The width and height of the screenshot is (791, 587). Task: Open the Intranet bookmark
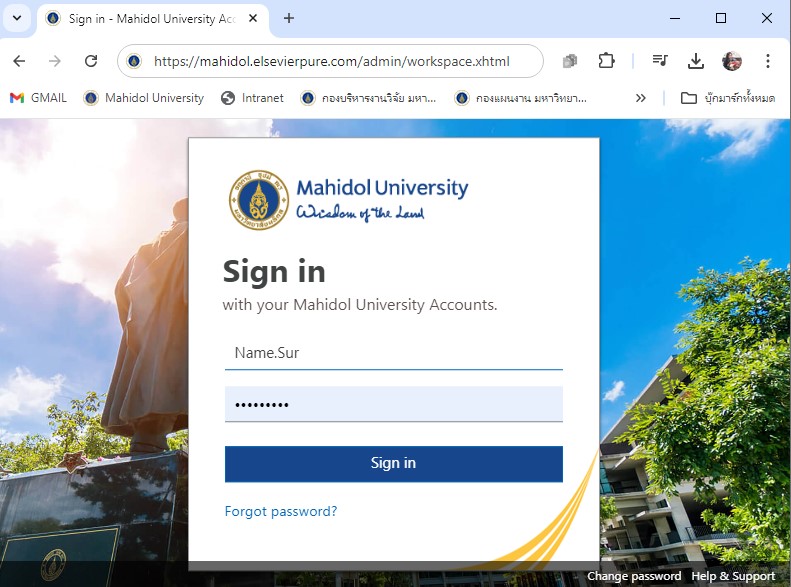[x=252, y=98]
